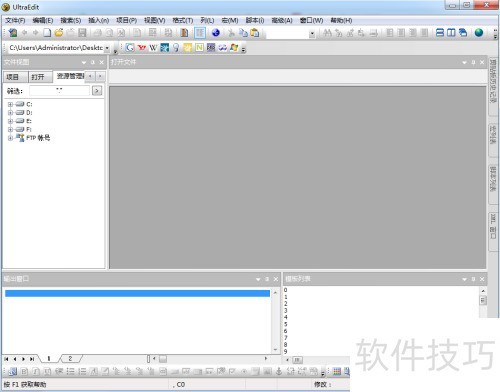This screenshot has height=392, width=500.
Task: Open the color palette grid icon
Action: (x=337, y=371)
